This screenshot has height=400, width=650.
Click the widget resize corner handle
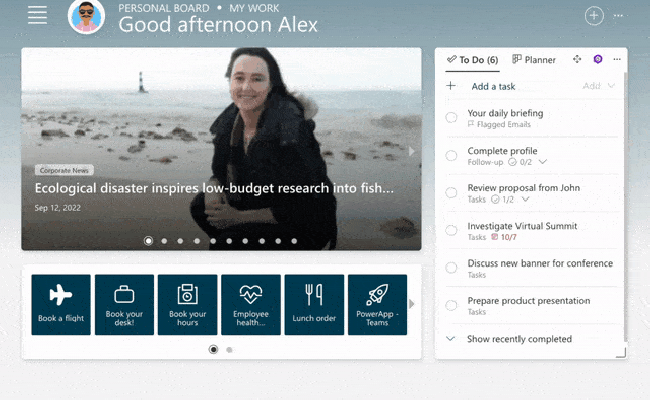point(621,353)
